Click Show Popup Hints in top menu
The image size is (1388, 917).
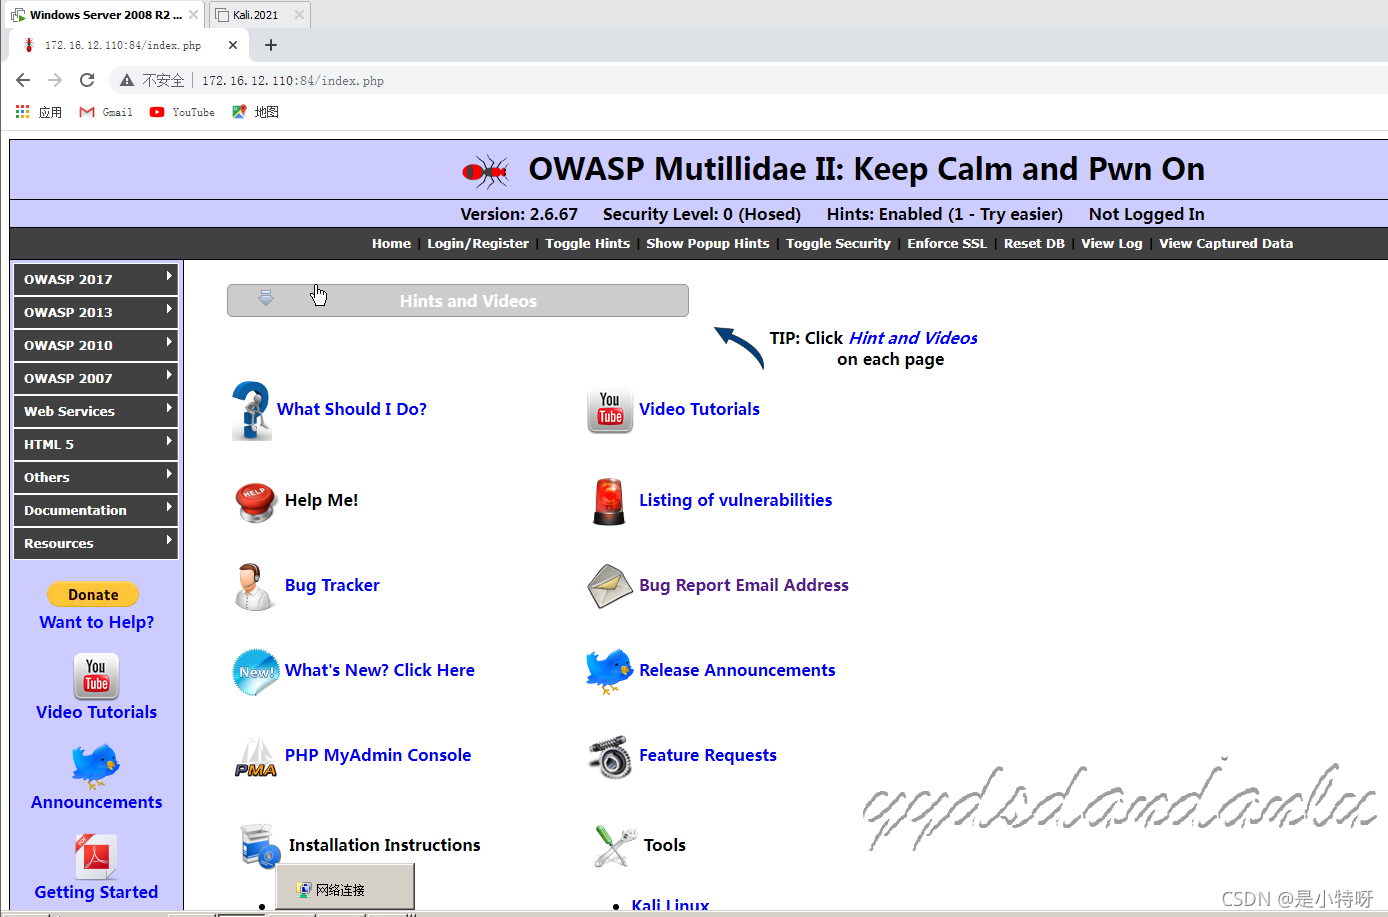pos(708,243)
